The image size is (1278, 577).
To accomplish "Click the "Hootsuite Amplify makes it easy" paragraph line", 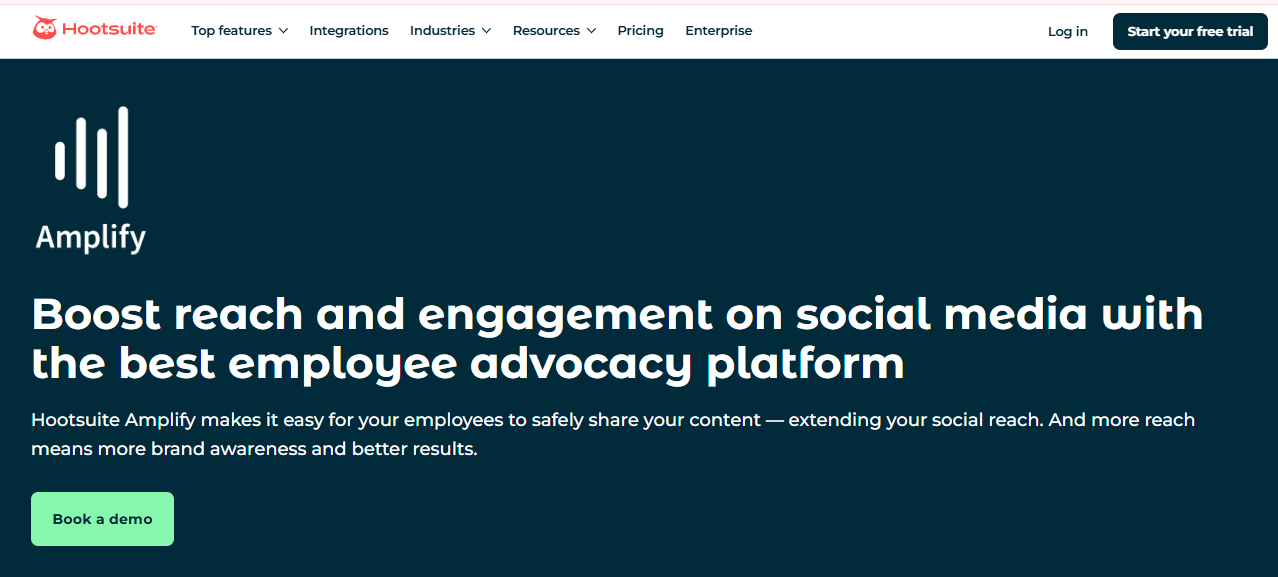I will [612, 420].
